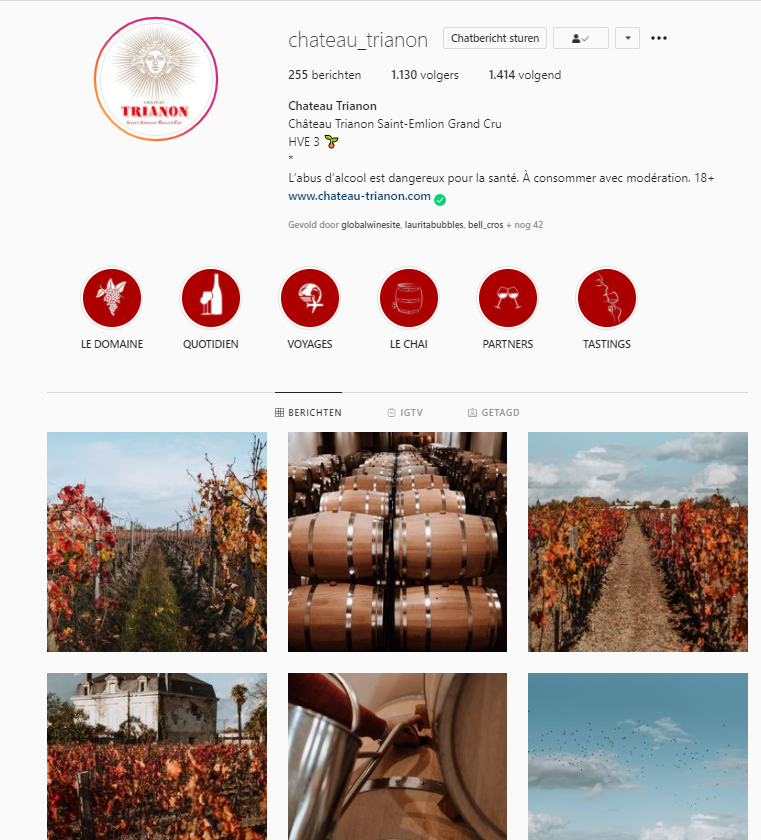Toggle the following status person-check button
Viewport: 761px width, 840px height.
(x=581, y=38)
